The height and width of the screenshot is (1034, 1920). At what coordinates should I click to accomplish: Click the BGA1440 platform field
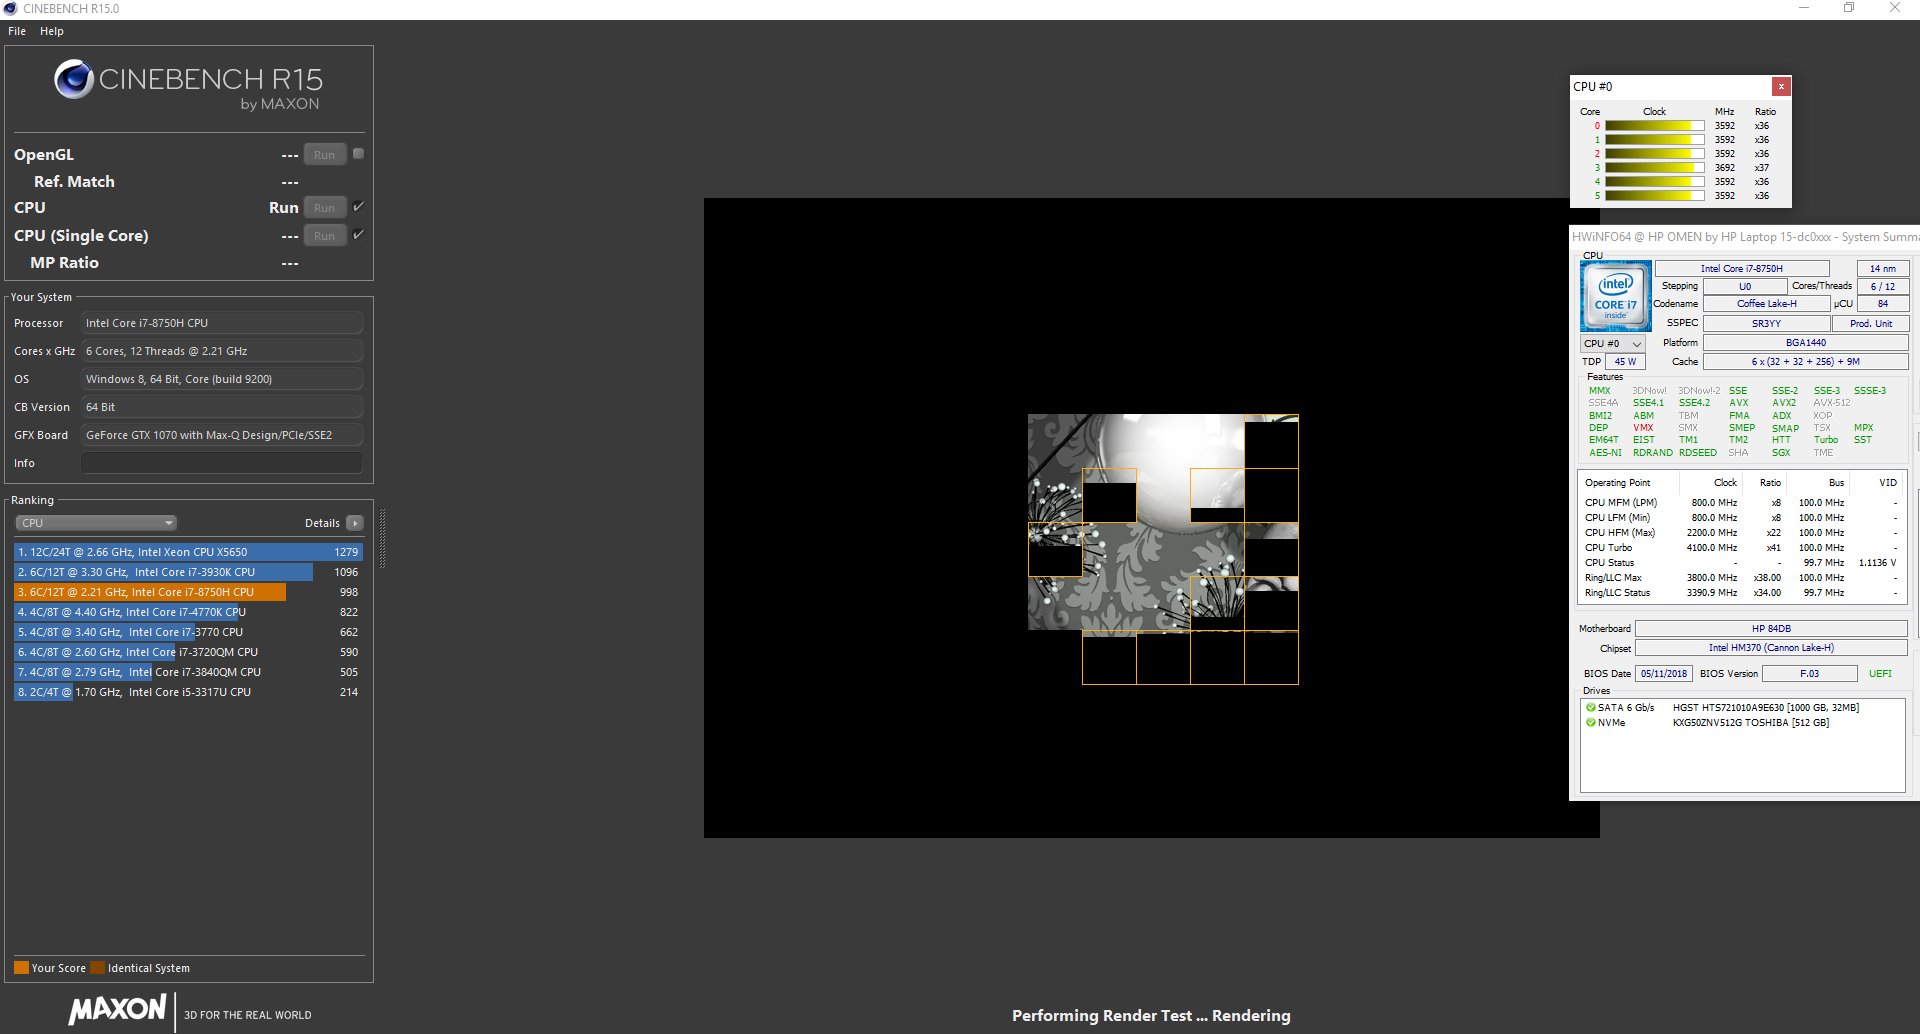pos(1805,342)
